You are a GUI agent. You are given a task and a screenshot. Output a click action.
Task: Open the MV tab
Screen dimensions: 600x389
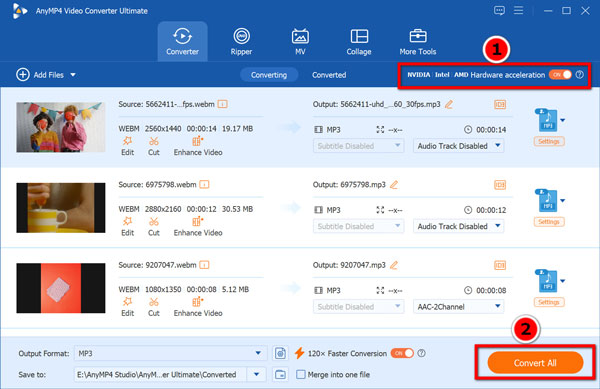(300, 41)
